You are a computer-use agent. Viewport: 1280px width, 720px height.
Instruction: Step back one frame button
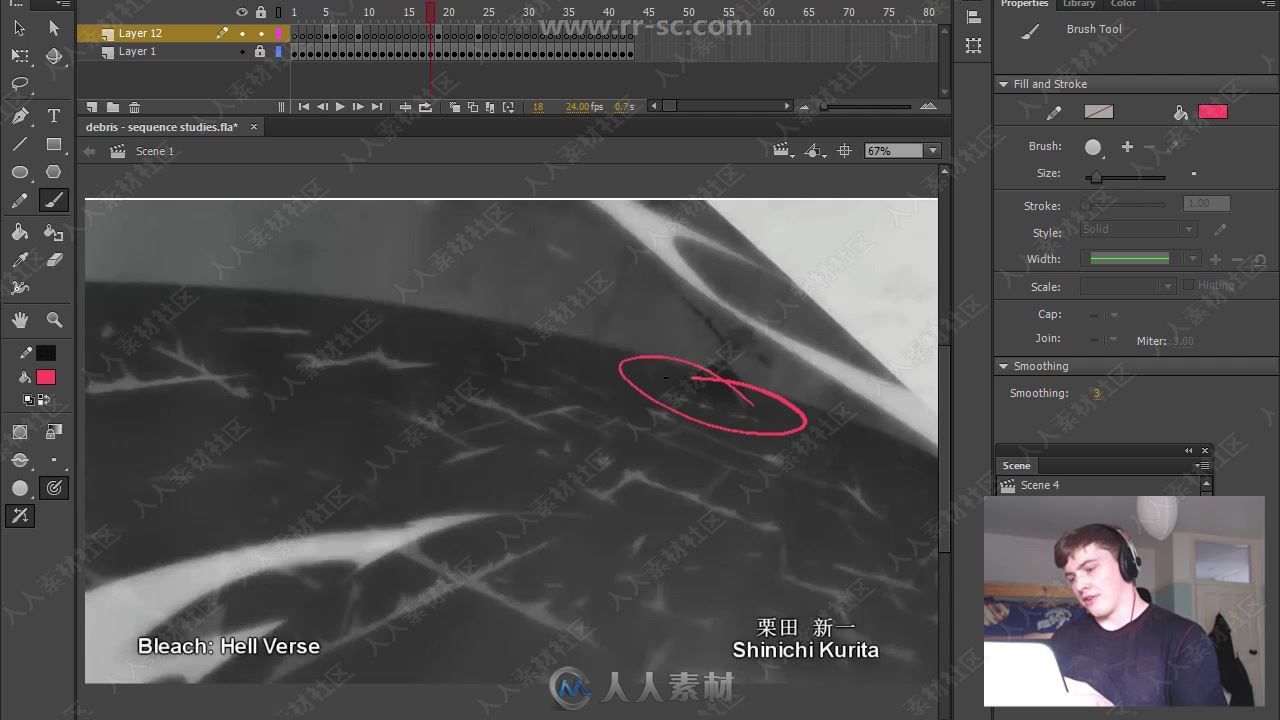[322, 107]
